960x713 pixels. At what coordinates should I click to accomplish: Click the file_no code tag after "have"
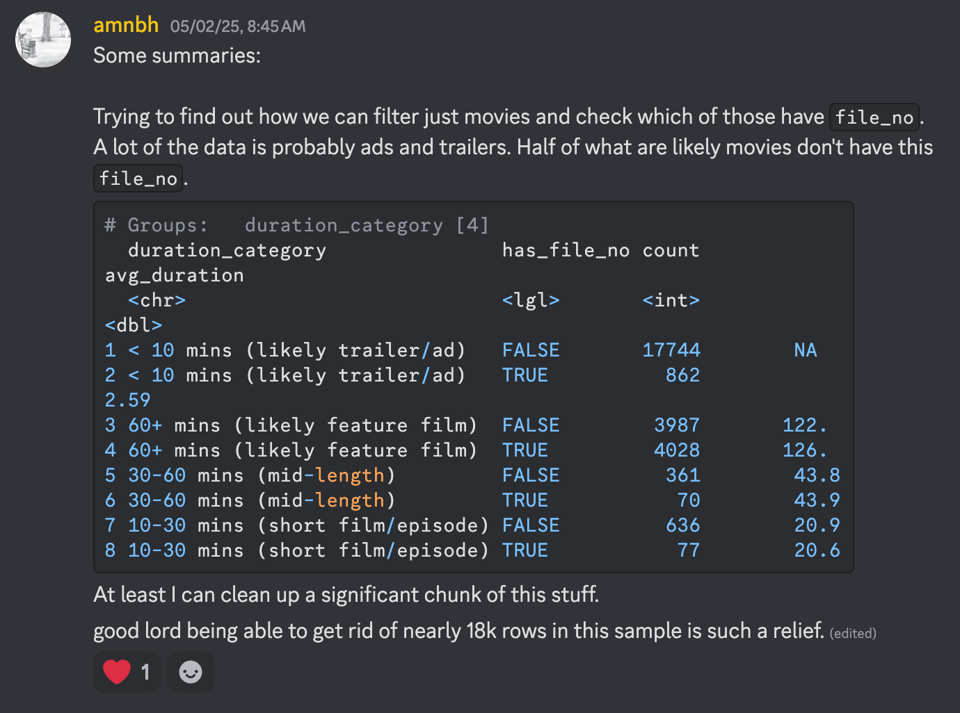(874, 117)
